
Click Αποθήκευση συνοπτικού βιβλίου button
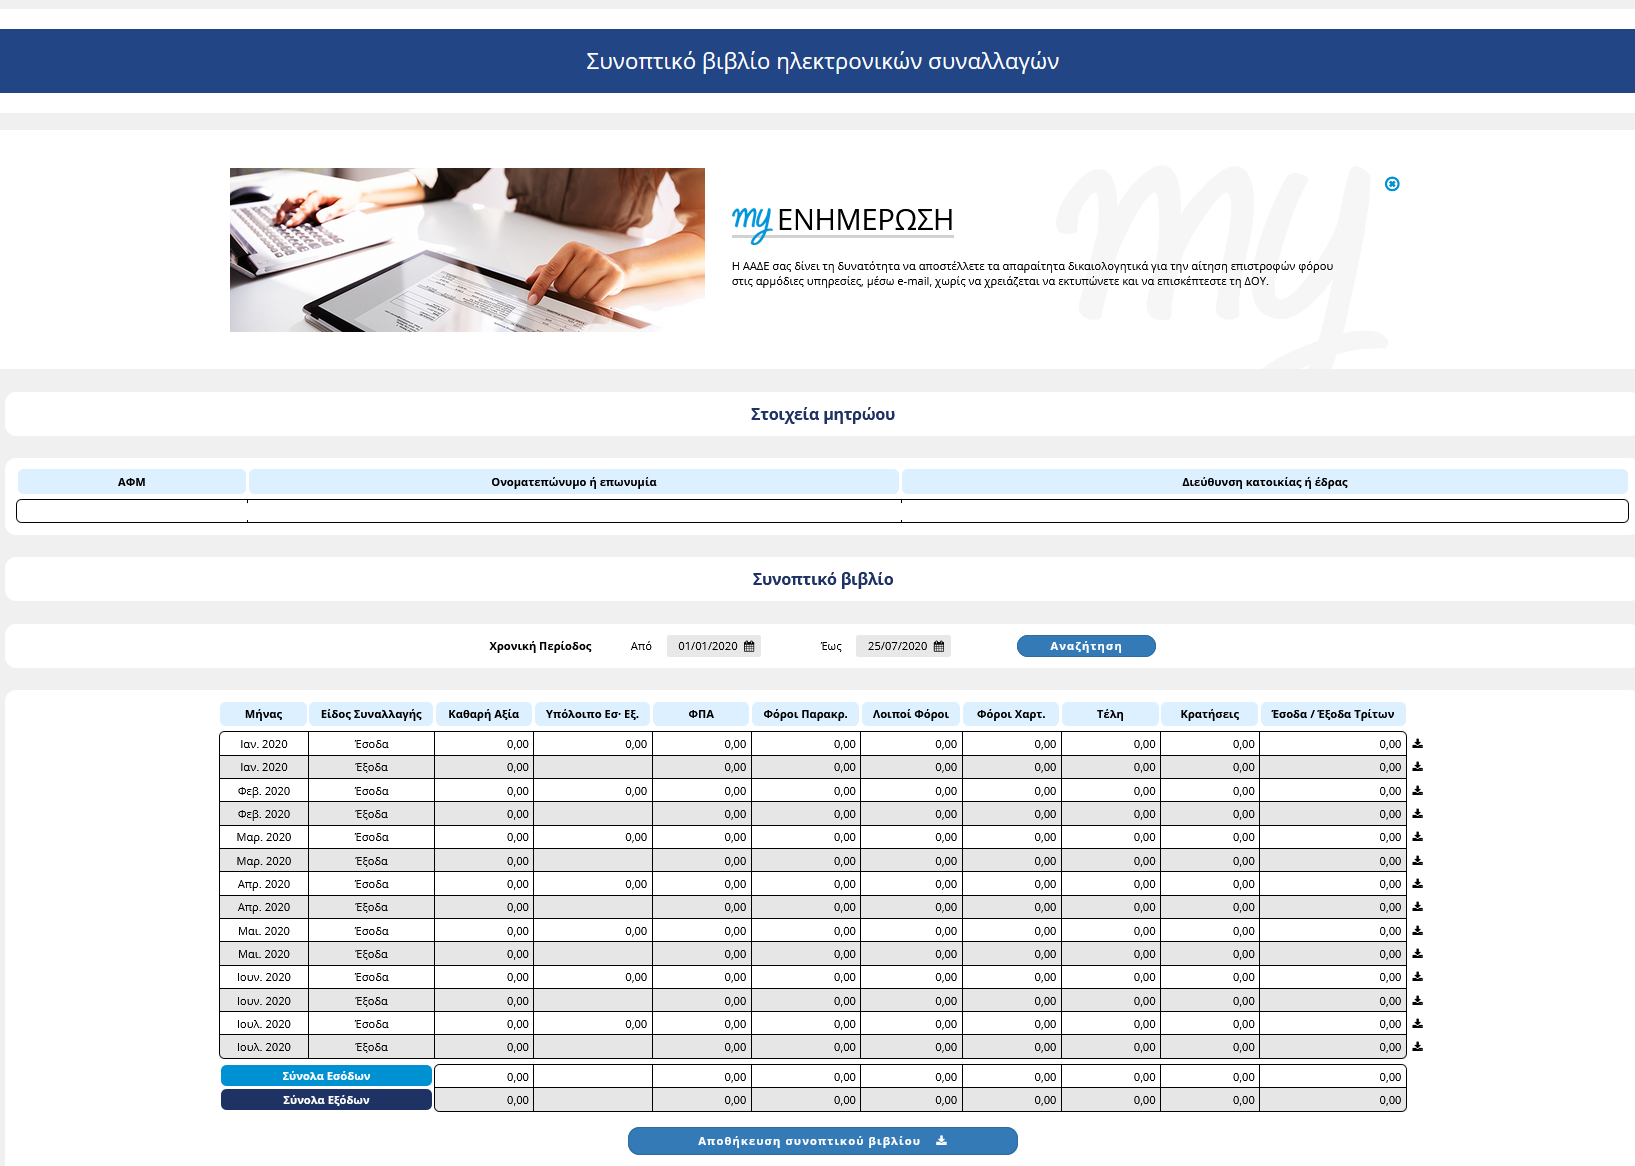tap(822, 1141)
